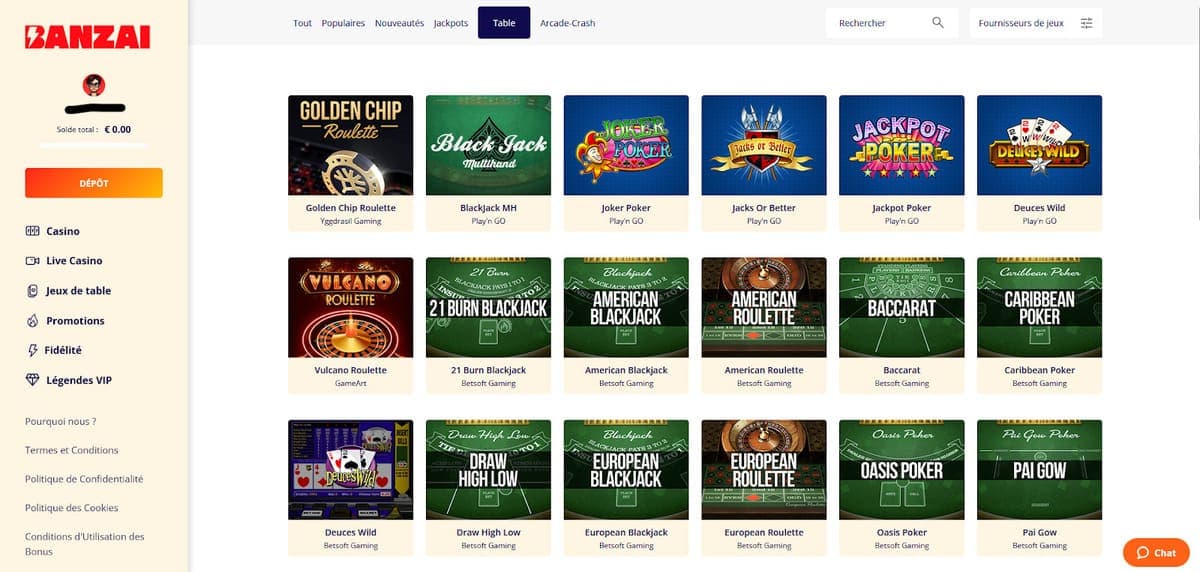The image size is (1200, 572).
Task: Open the American Blackjack thumbnail
Action: (626, 307)
